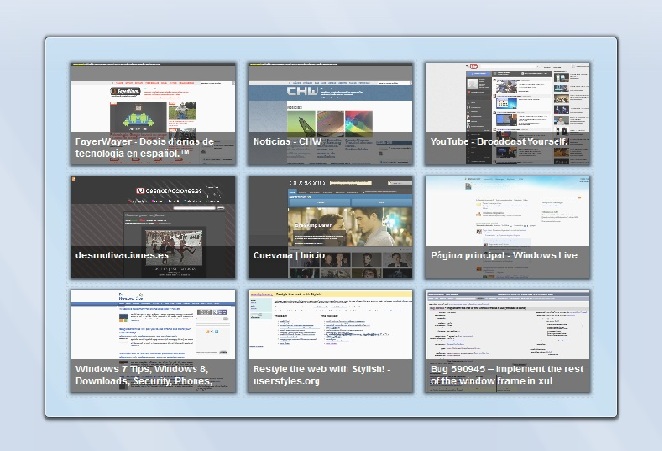Open the Bug 590945 thumbnail
662x451 pixels.
tap(507, 341)
